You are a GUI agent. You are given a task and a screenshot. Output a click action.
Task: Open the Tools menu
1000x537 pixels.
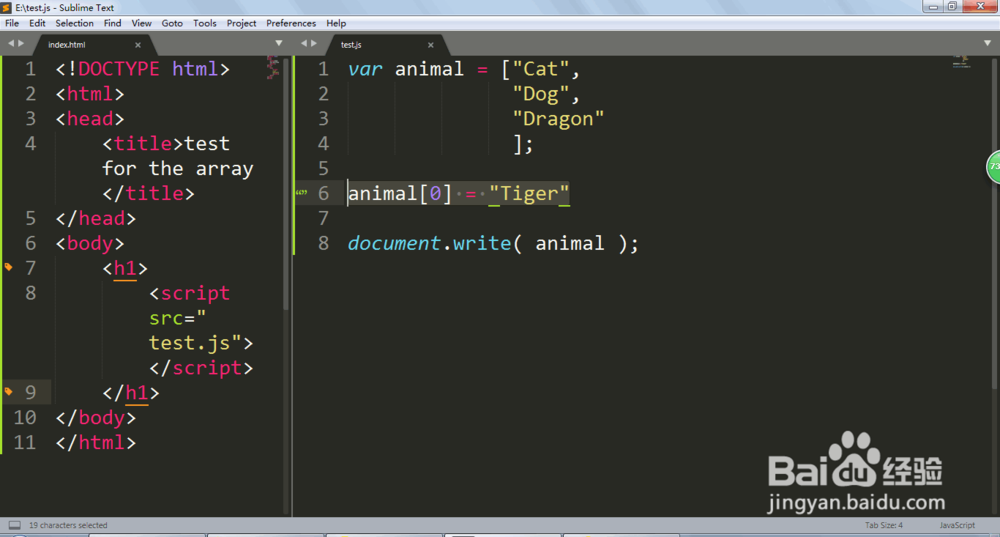(205, 23)
